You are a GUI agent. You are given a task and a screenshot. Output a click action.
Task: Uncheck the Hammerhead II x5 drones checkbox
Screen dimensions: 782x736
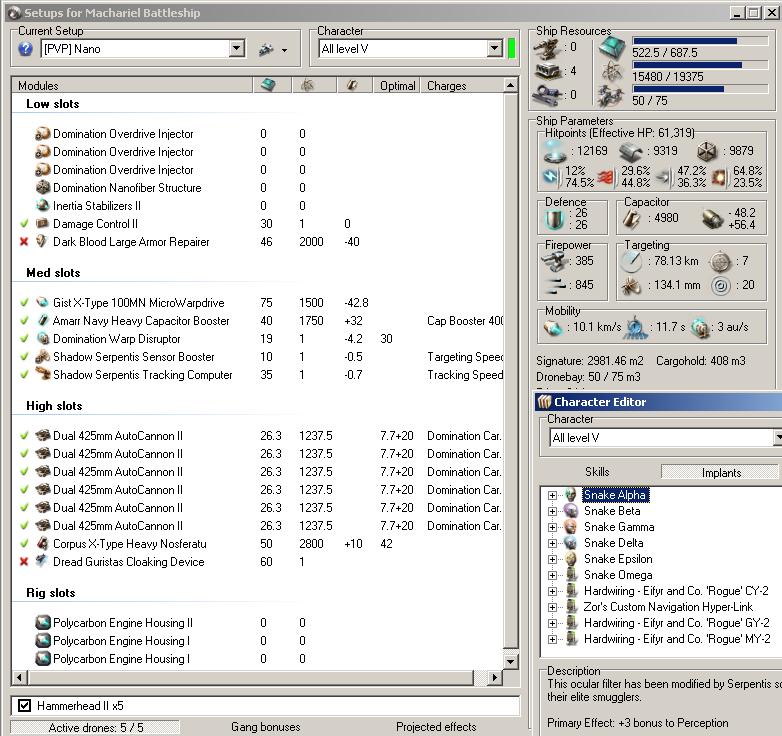pyautogui.click(x=25, y=706)
